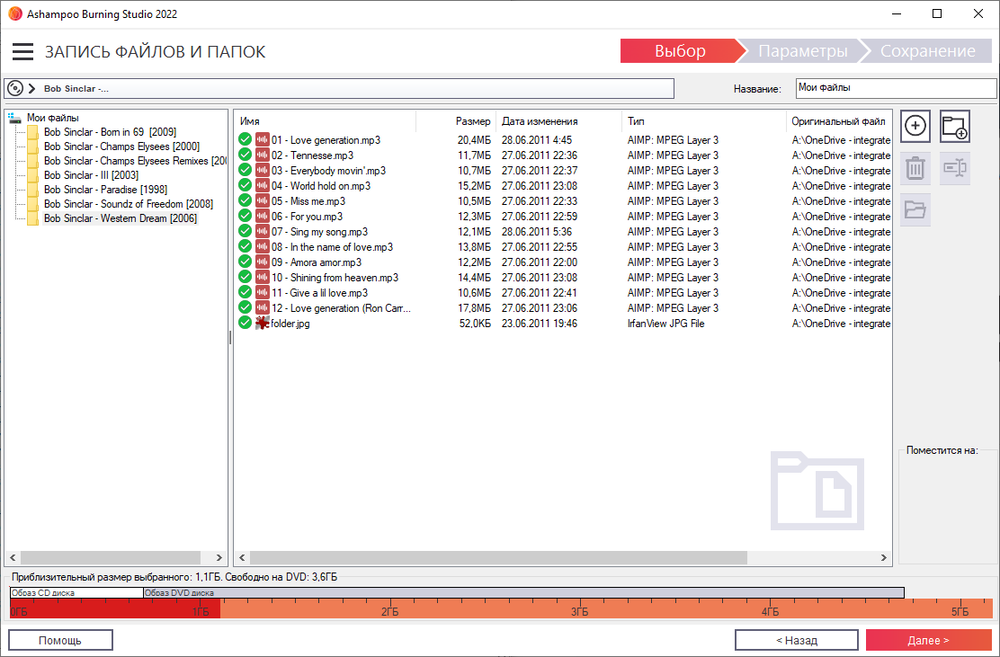Select Bob Sinclar - Western Dream [2006] folder

(x=120, y=218)
